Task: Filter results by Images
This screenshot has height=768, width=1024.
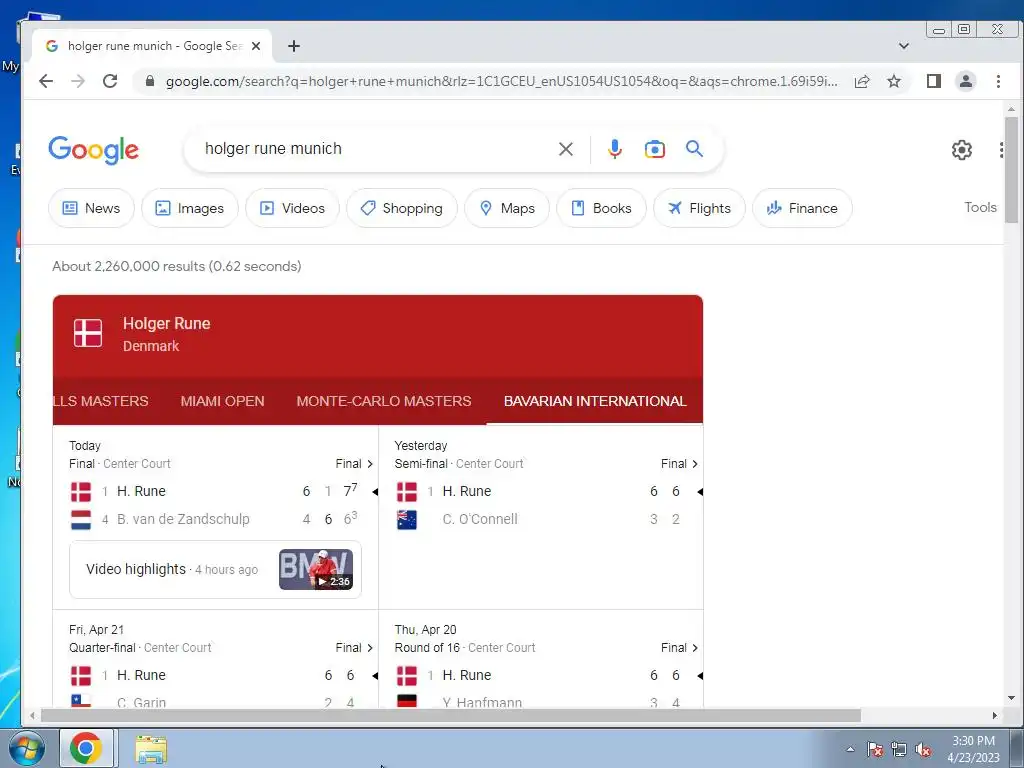Action: click(x=189, y=208)
